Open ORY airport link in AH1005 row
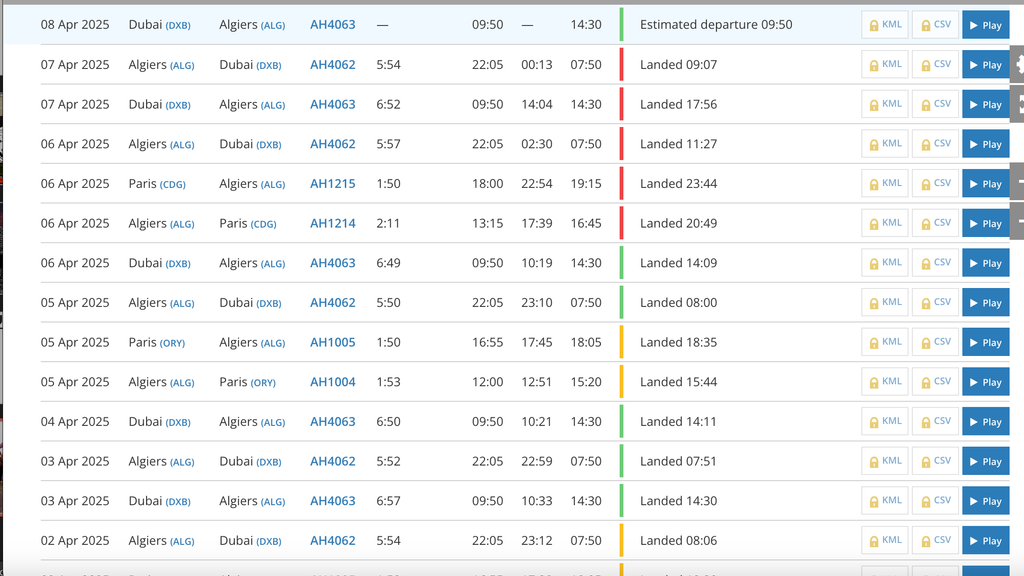Viewport: 1024px width, 576px height. point(172,344)
